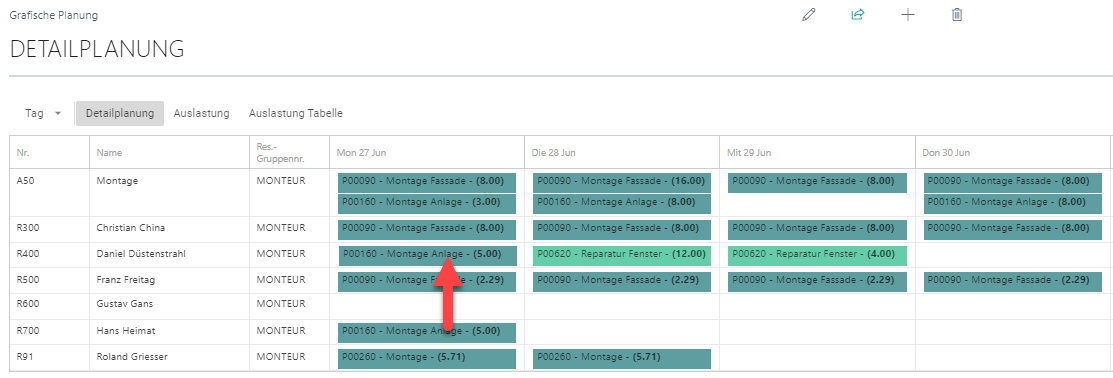The image size is (1113, 378).
Task: Select resource number R600
Action: coord(28,304)
